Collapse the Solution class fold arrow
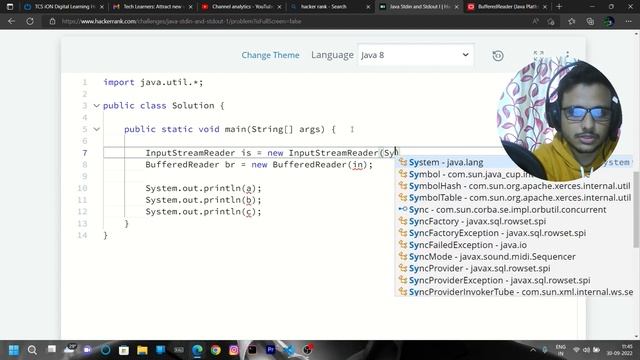 pyautogui.click(x=96, y=106)
